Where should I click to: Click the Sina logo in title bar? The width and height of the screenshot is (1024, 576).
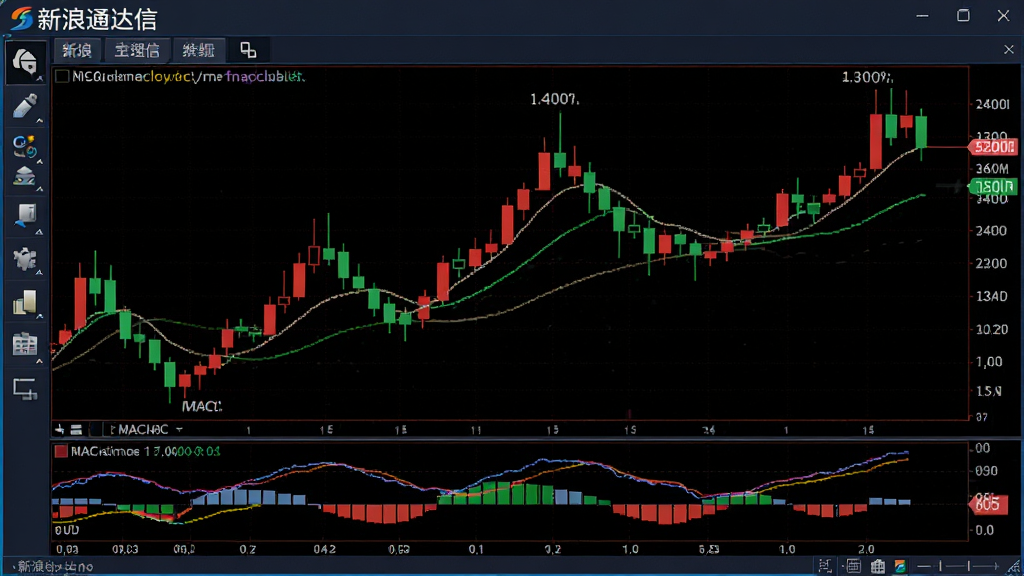(x=21, y=18)
